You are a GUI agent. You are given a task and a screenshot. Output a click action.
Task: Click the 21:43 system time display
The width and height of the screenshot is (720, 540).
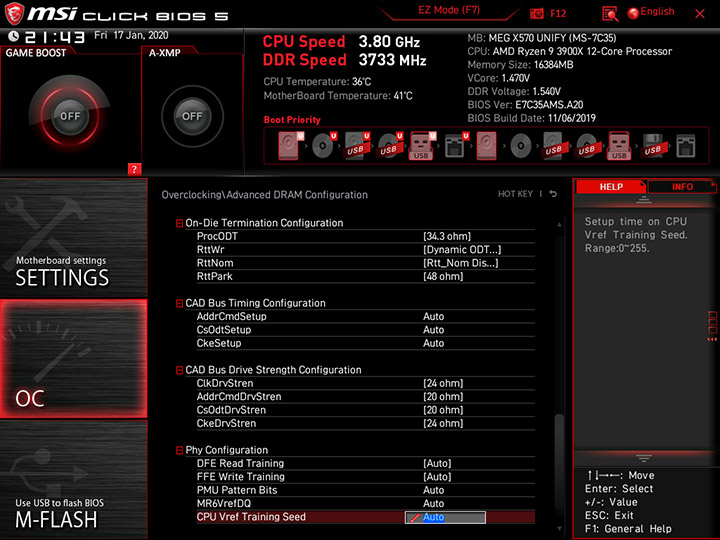55,37
